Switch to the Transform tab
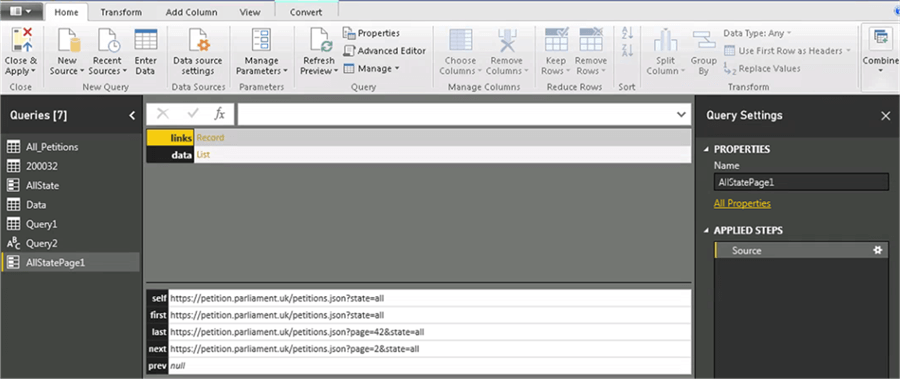 pos(121,12)
